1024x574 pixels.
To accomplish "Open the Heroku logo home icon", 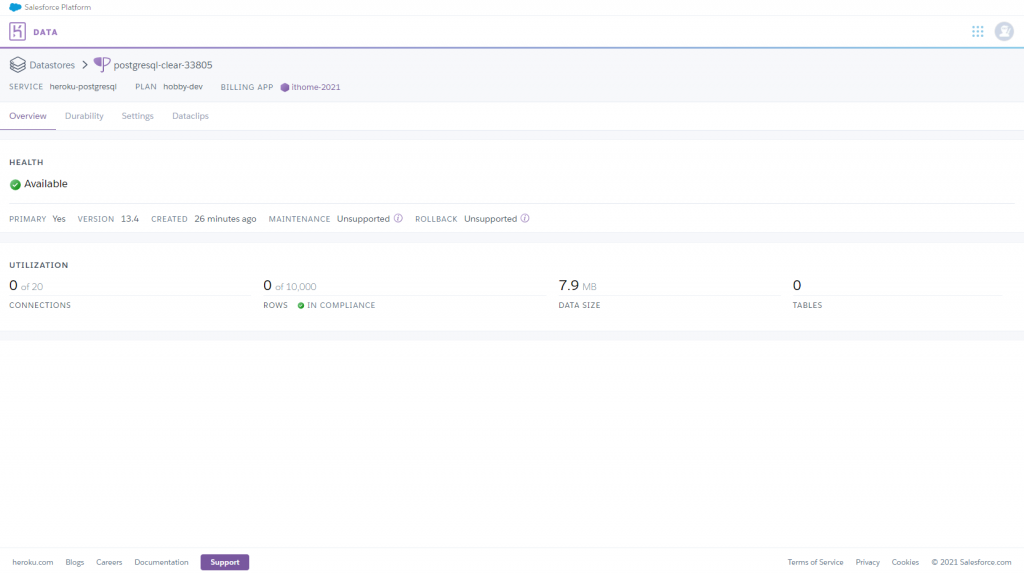I will (18, 31).
